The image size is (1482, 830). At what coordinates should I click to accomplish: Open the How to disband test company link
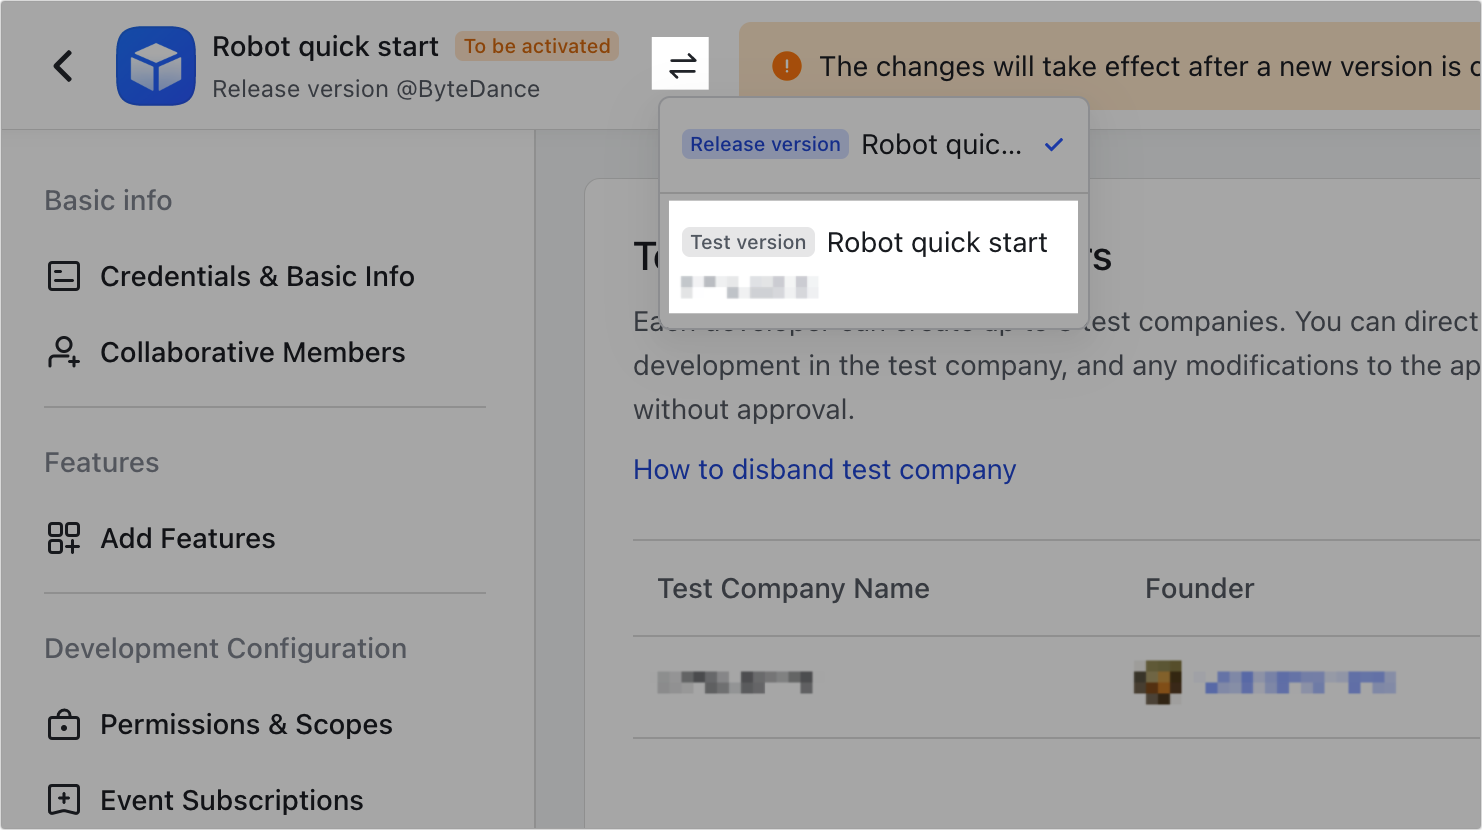click(824, 469)
